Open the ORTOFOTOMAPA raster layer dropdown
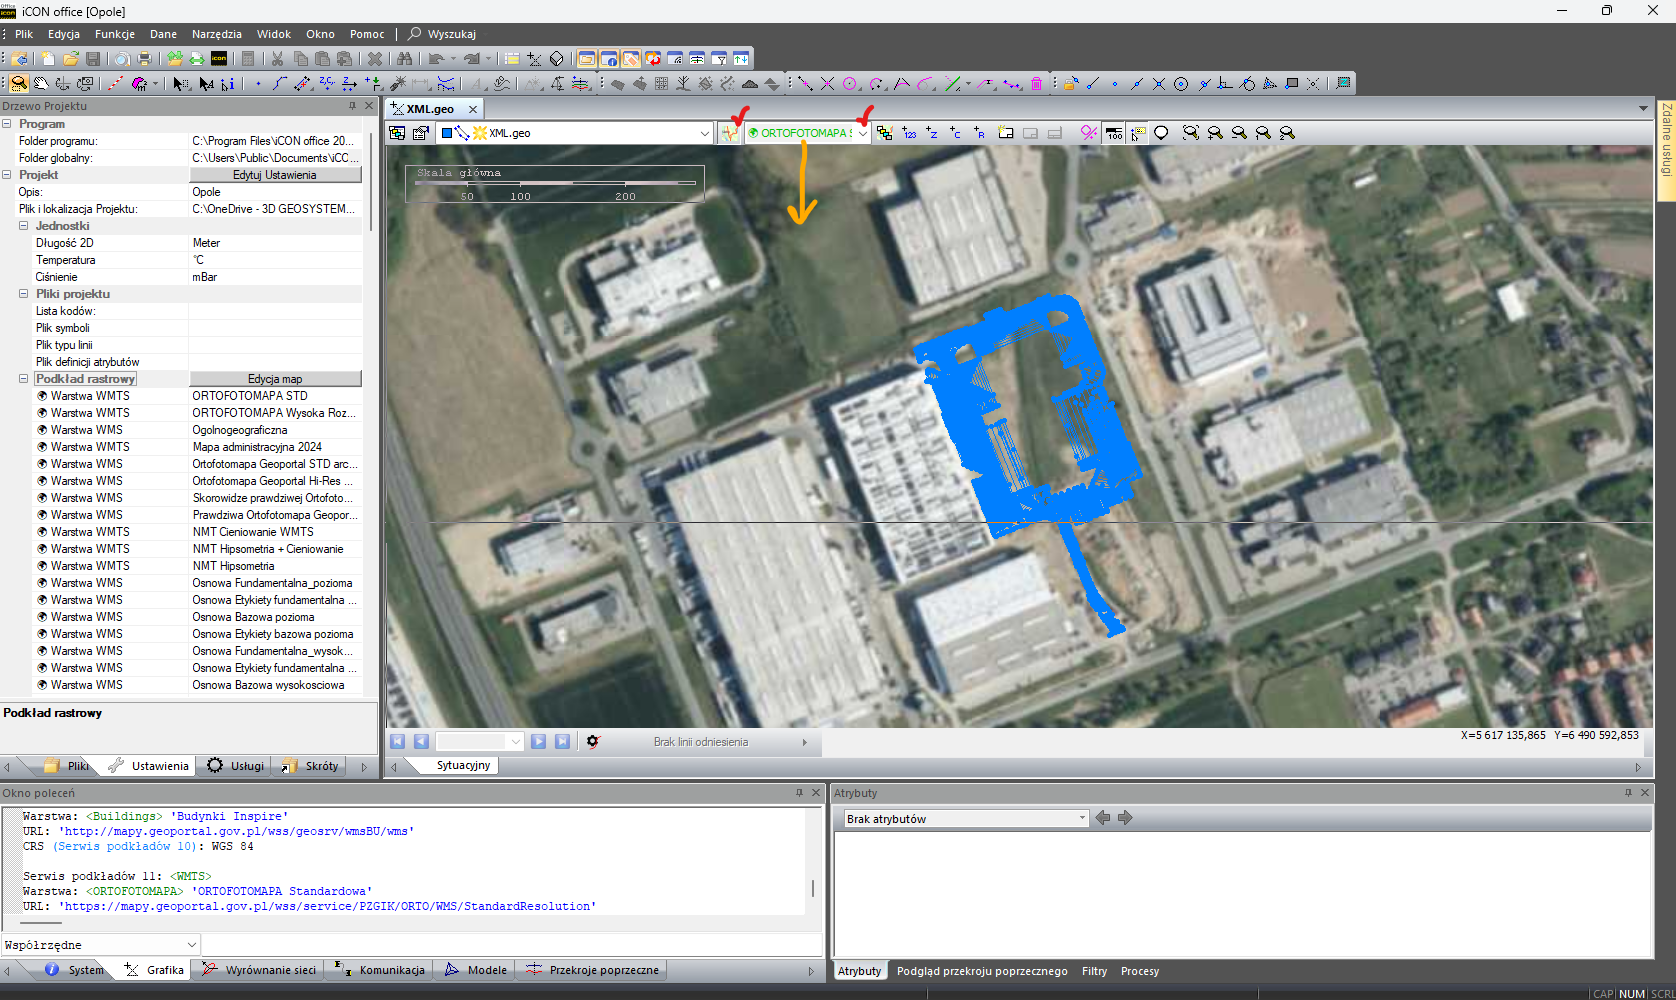Image resolution: width=1676 pixels, height=1000 pixels. coord(862,133)
